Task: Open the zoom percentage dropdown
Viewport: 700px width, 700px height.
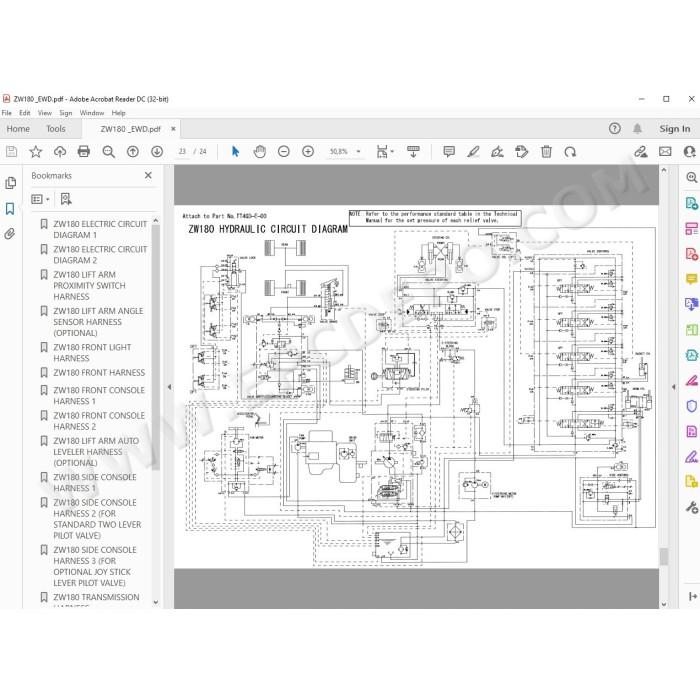Action: point(358,152)
